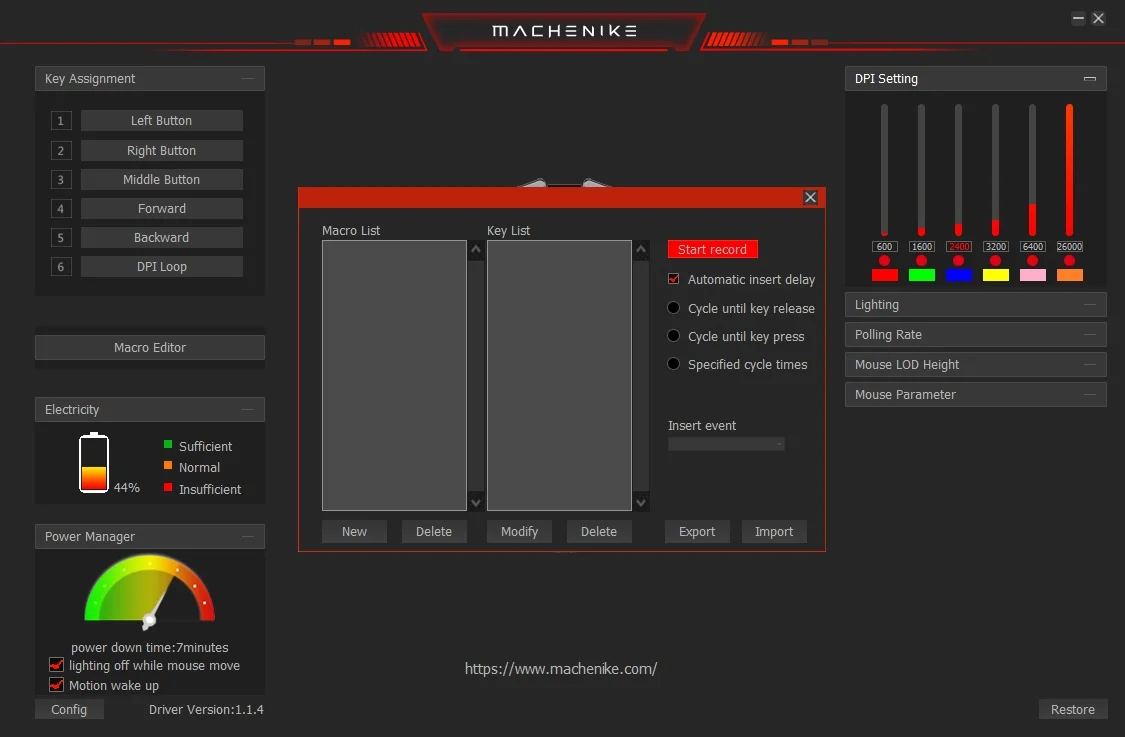Click the green DPI color swatch
Image resolution: width=1125 pixels, height=737 pixels.
[921, 275]
